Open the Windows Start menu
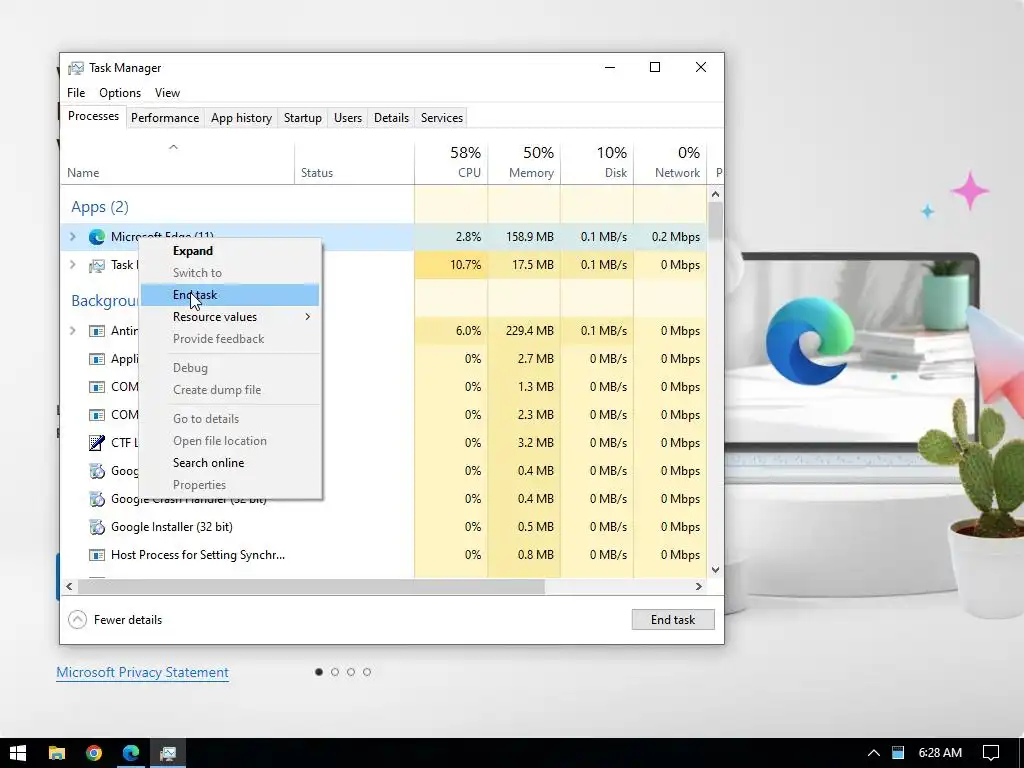Image resolution: width=1024 pixels, height=768 pixels. [18, 753]
